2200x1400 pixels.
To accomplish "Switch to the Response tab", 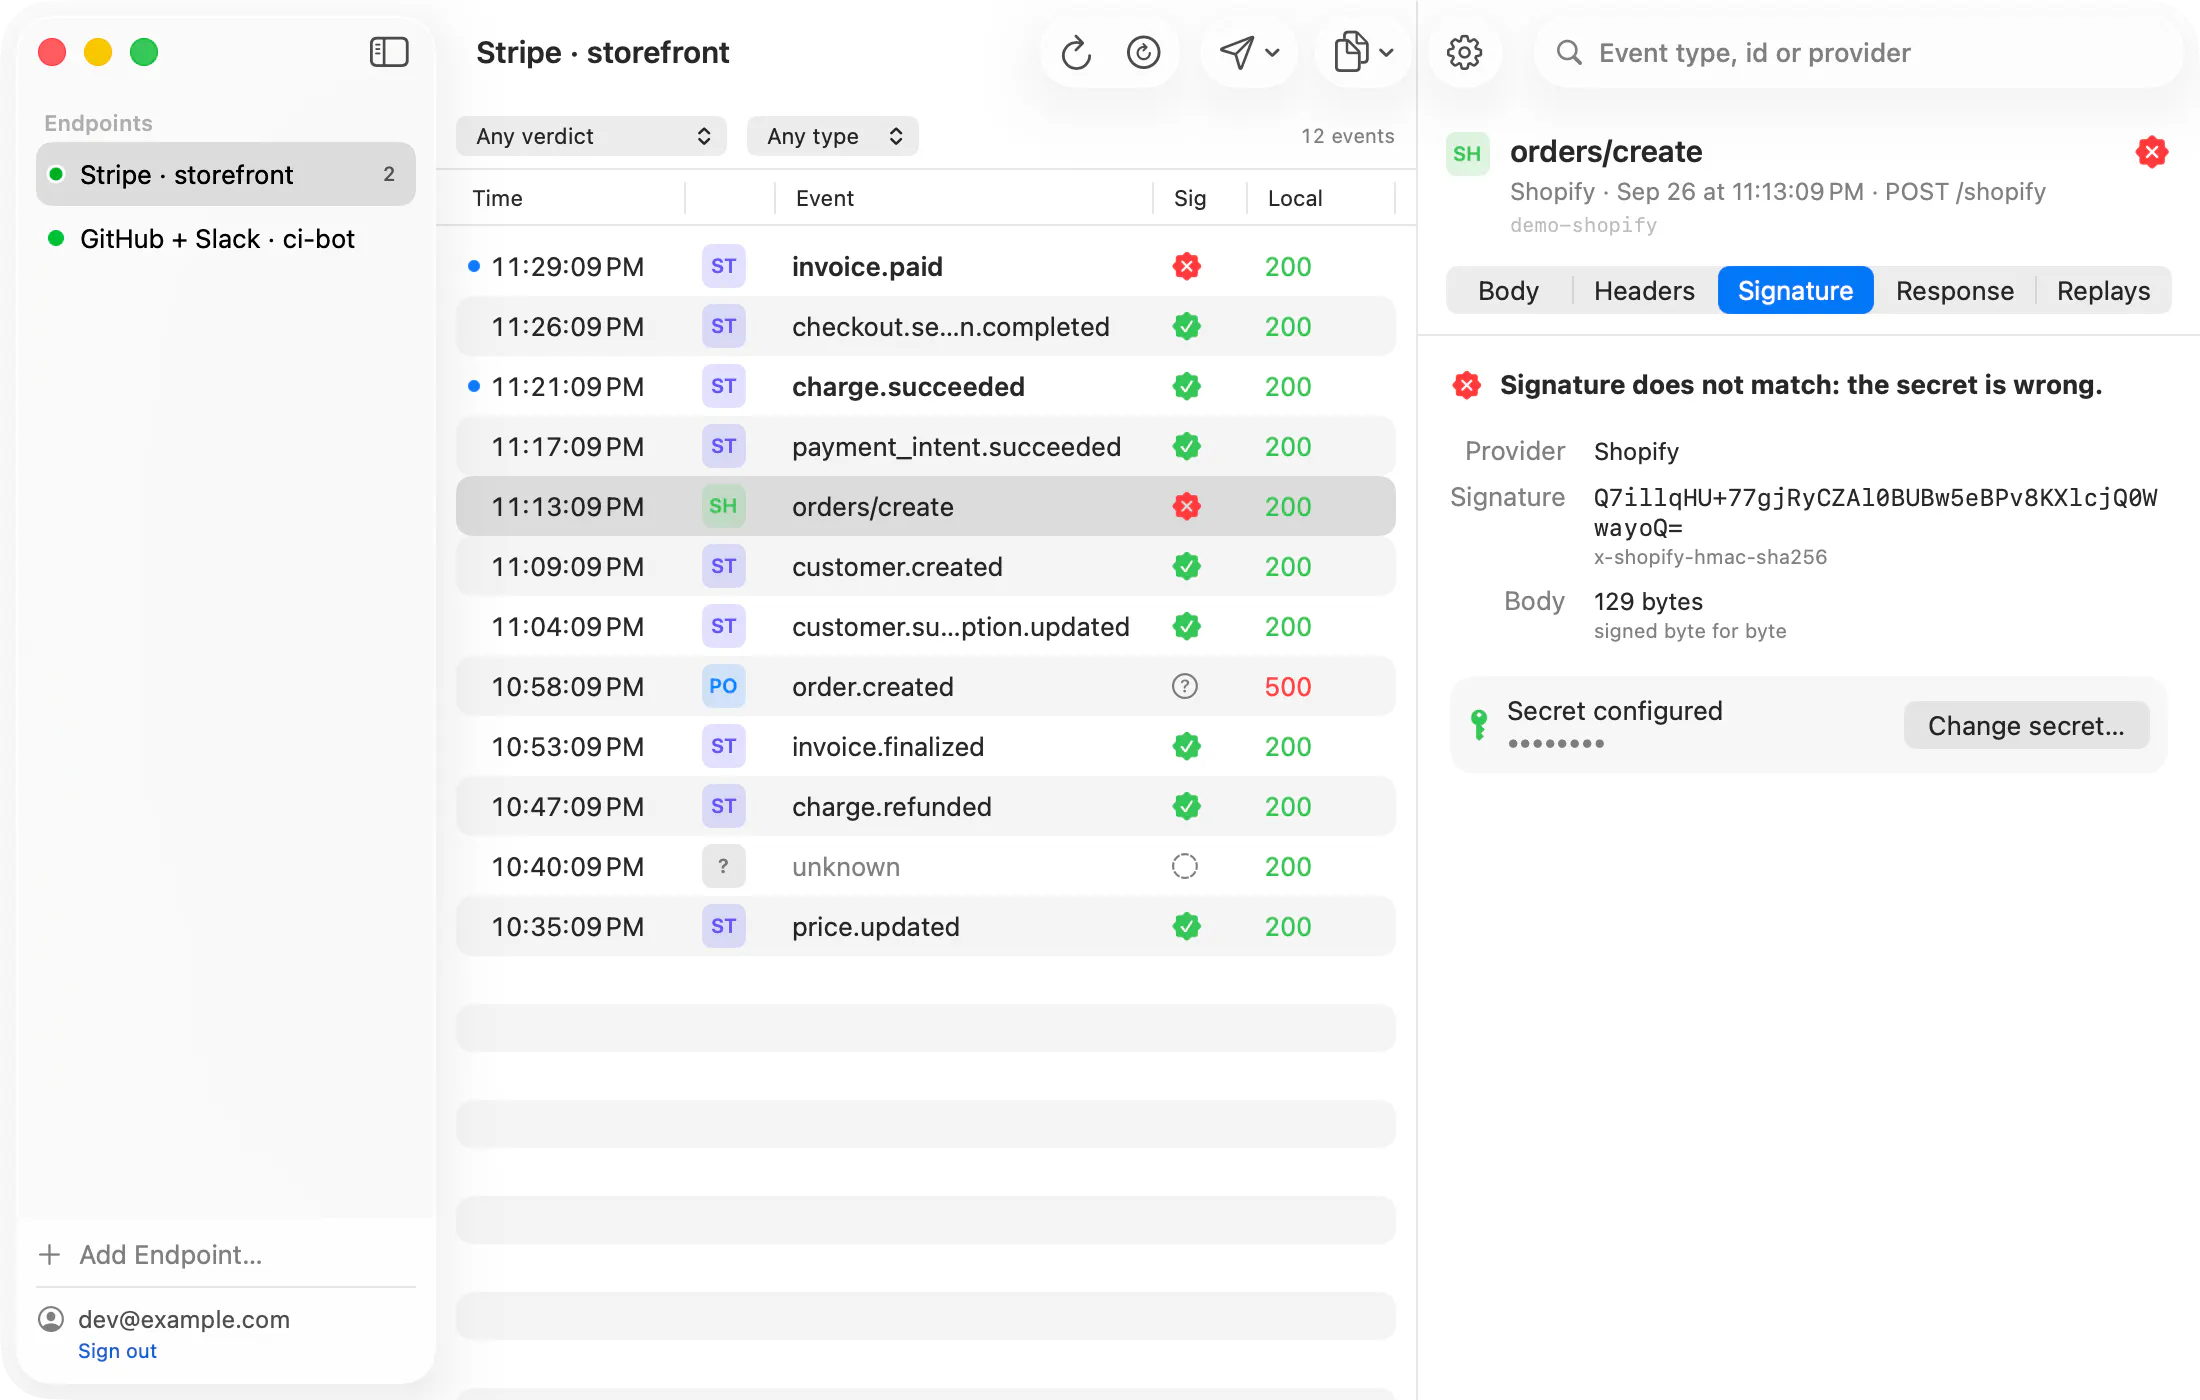I will point(1954,290).
